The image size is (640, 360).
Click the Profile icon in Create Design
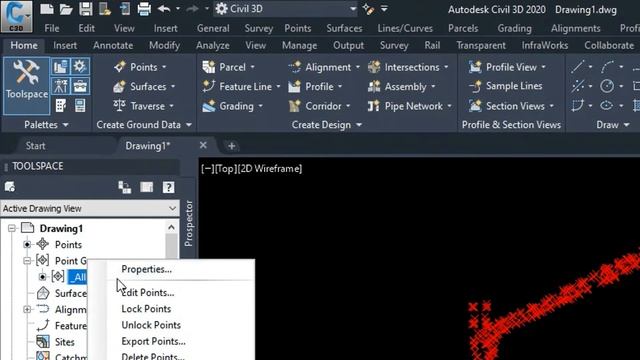(x=295, y=87)
